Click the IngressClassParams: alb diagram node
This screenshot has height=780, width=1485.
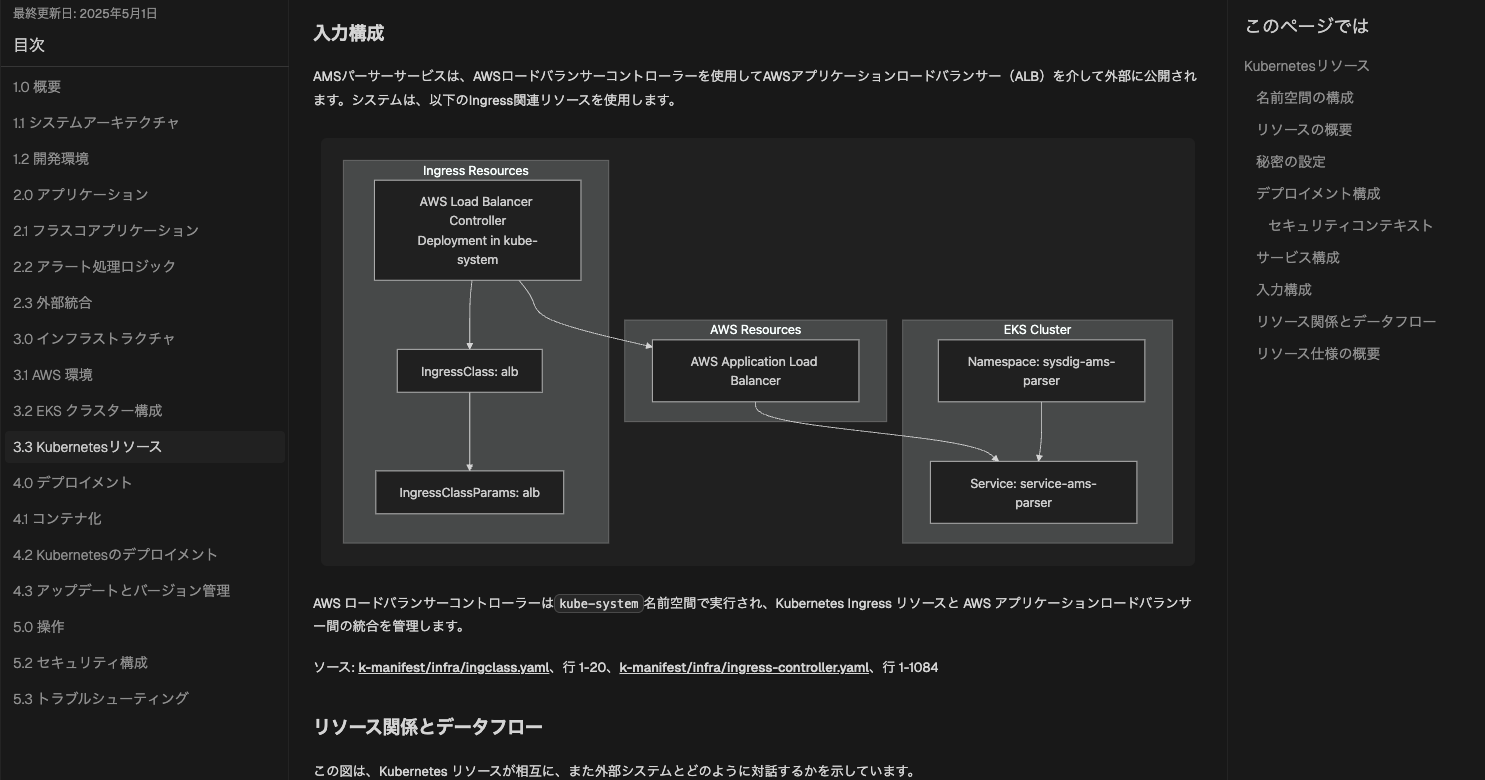coord(469,492)
